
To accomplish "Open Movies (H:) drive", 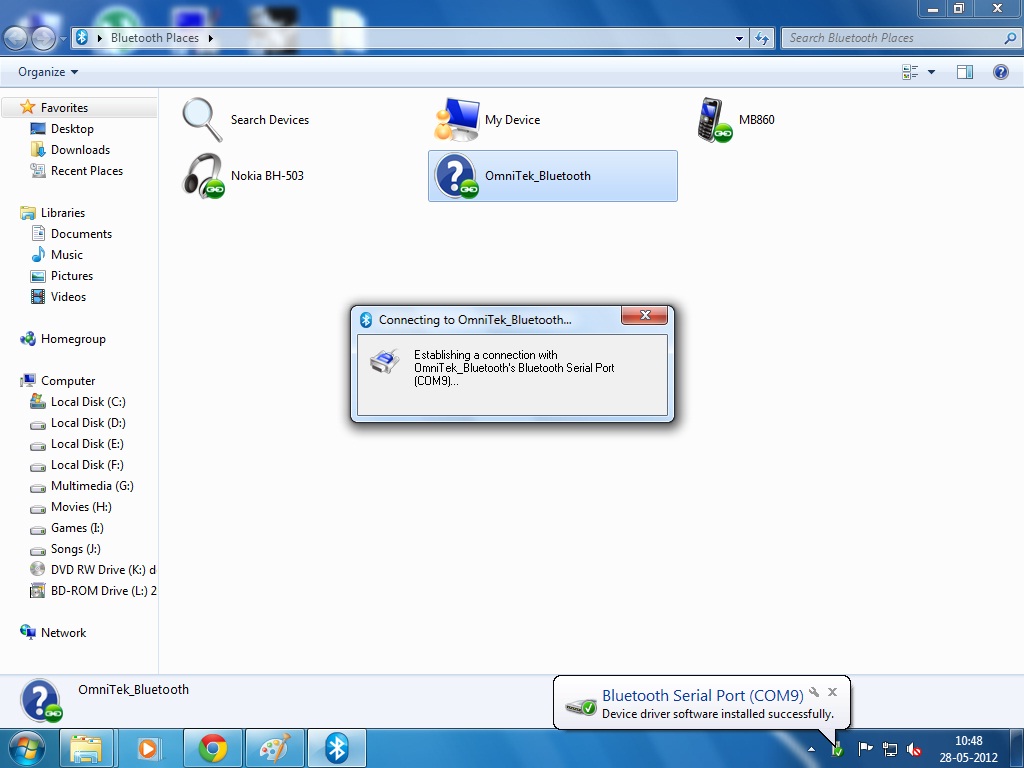I will pos(81,507).
